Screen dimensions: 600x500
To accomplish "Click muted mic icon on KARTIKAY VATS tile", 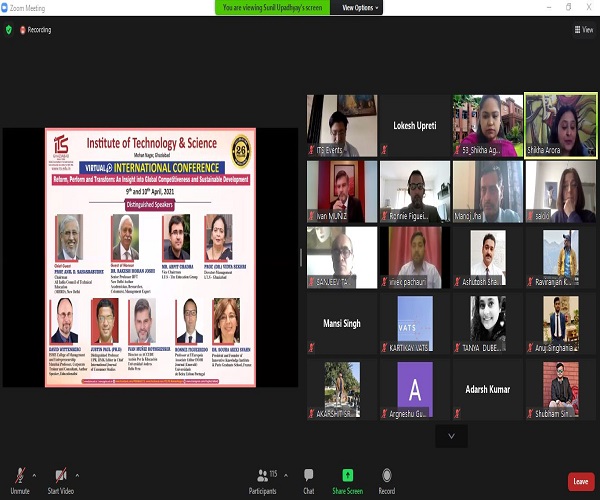I will pyautogui.click(x=385, y=348).
